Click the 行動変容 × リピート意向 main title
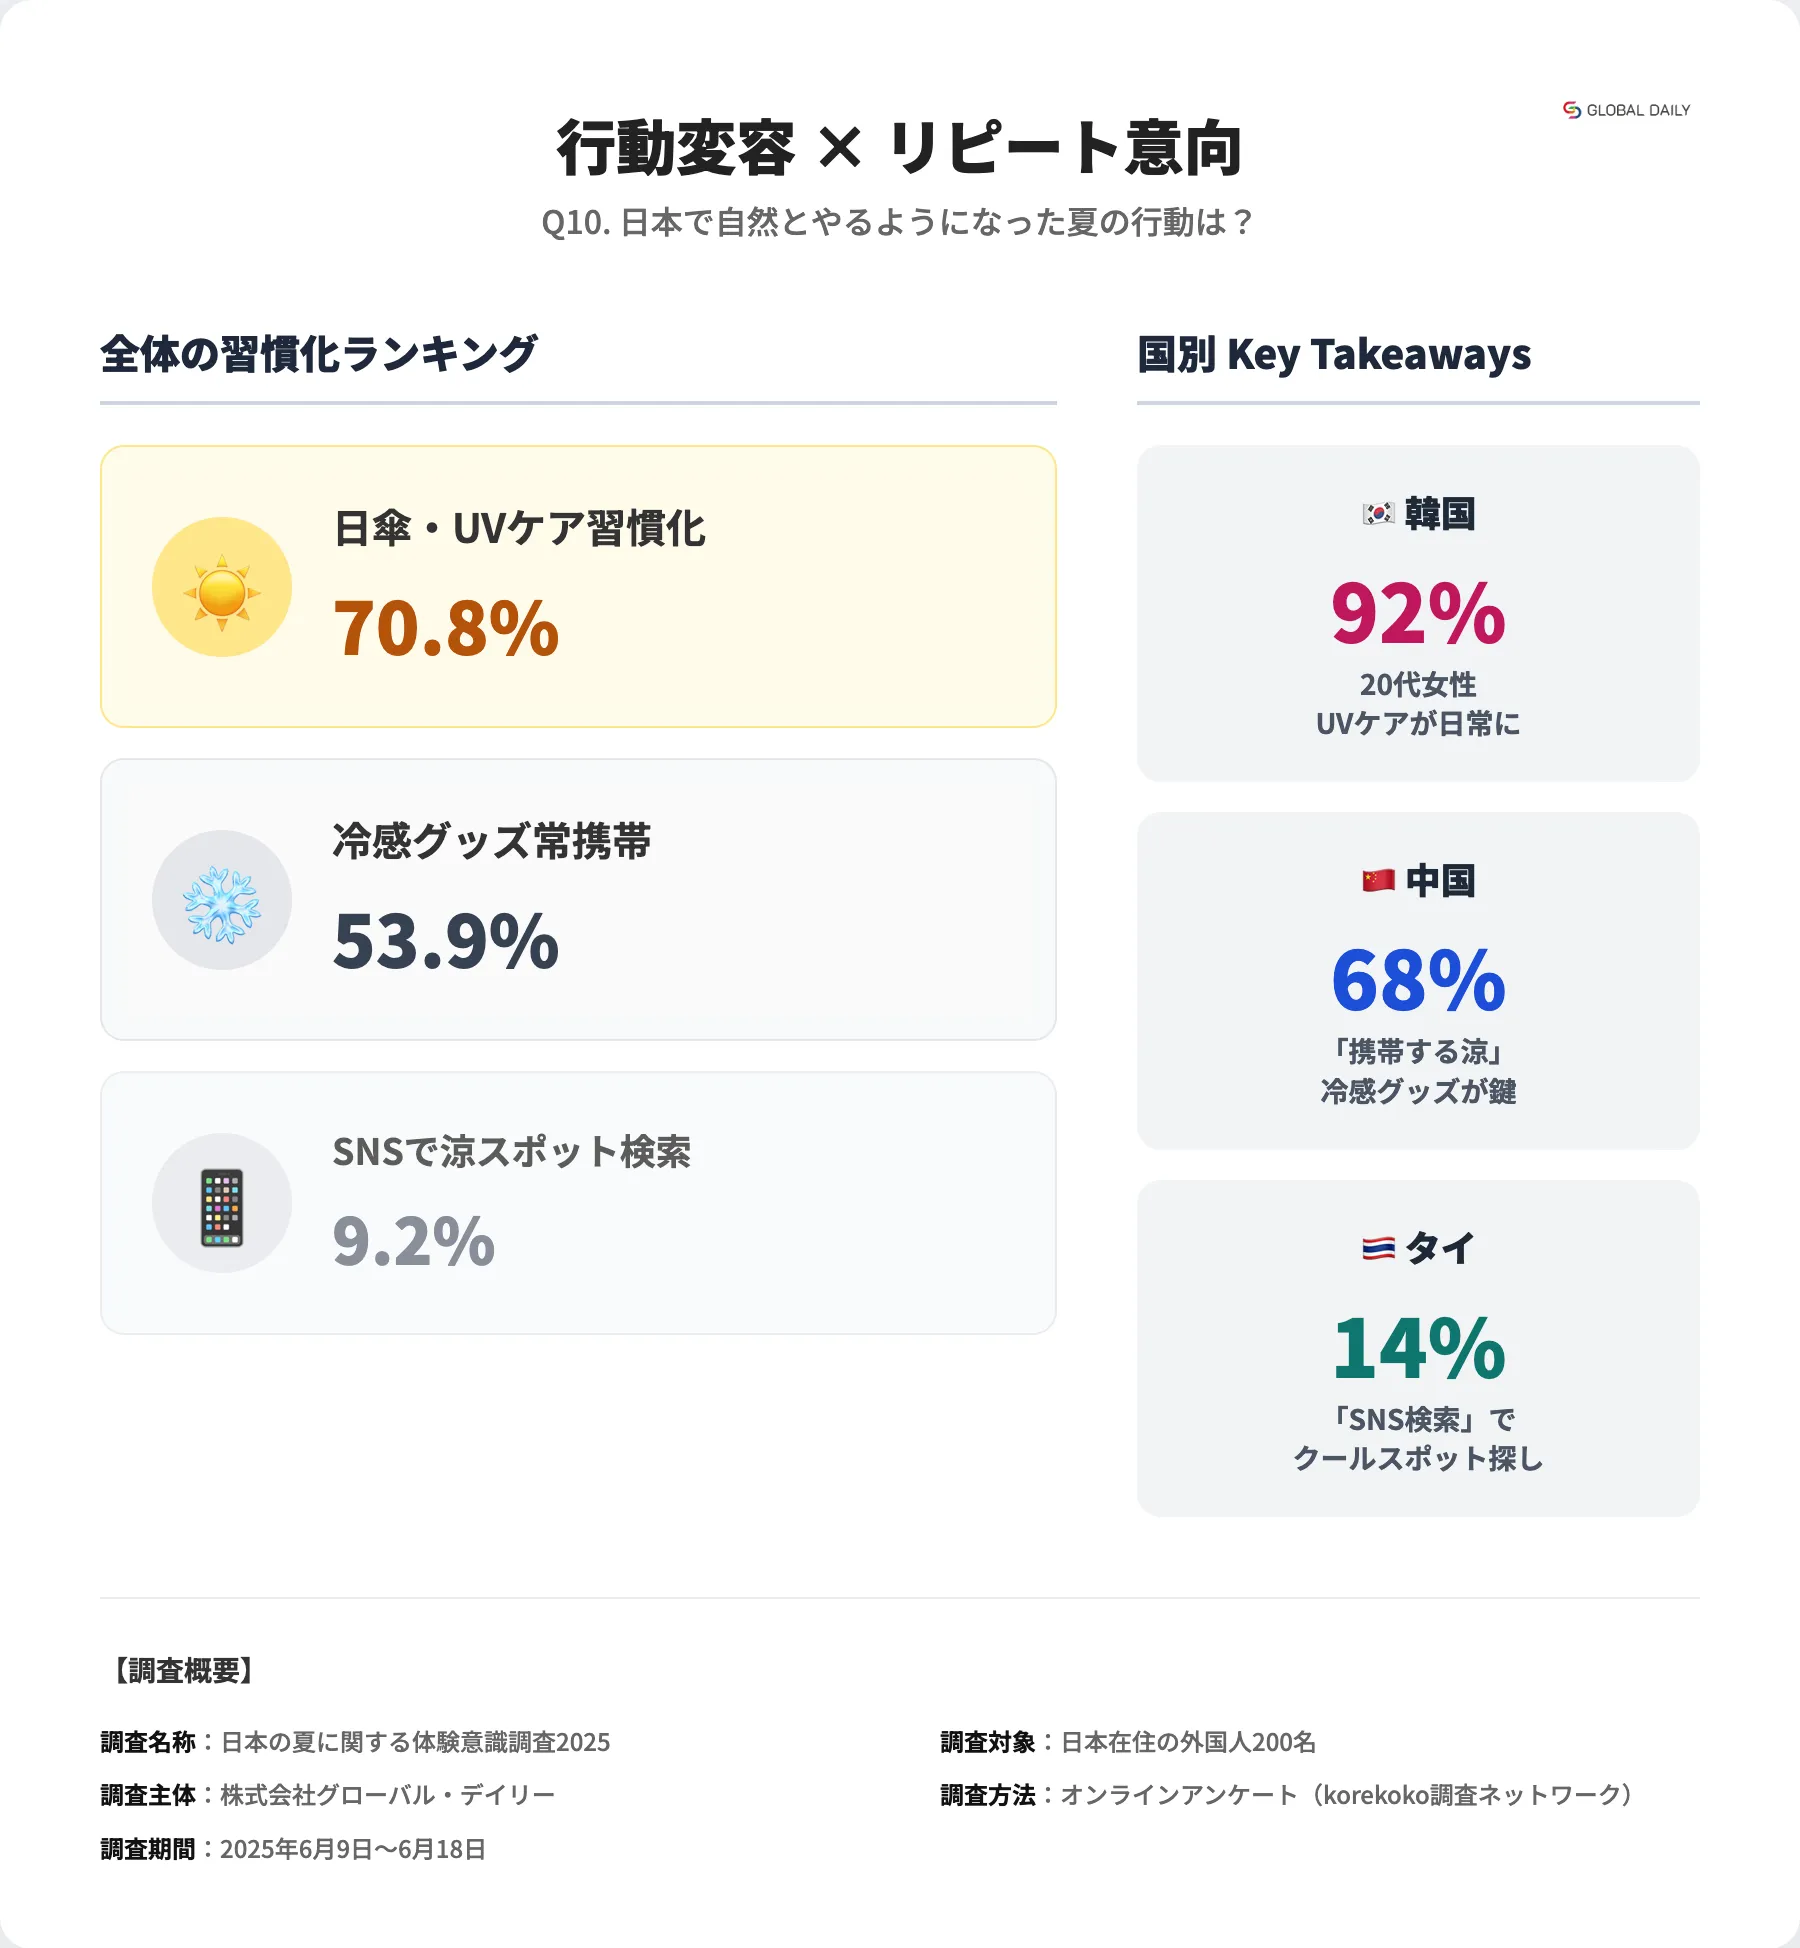Screen dimensions: 1800x1948 [x=899, y=149]
